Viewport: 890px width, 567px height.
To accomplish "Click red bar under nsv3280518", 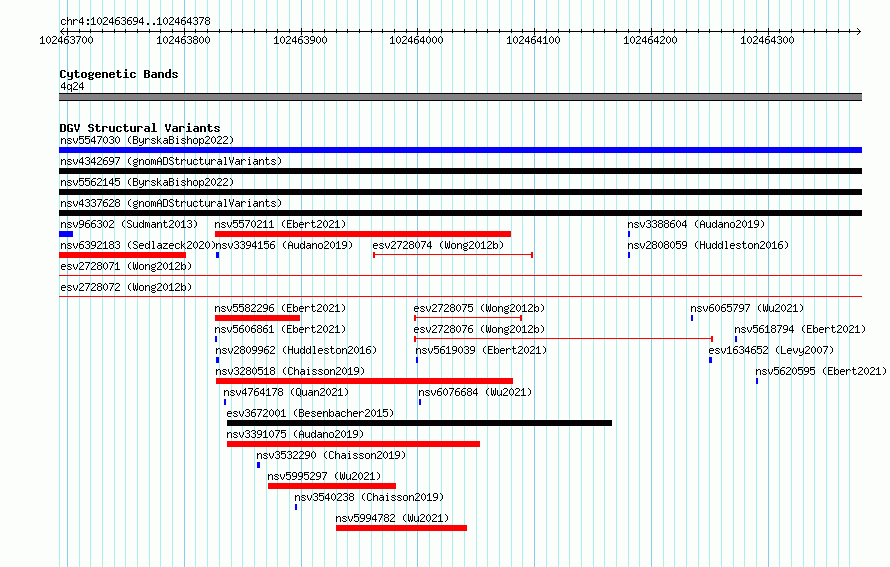I will [x=364, y=381].
